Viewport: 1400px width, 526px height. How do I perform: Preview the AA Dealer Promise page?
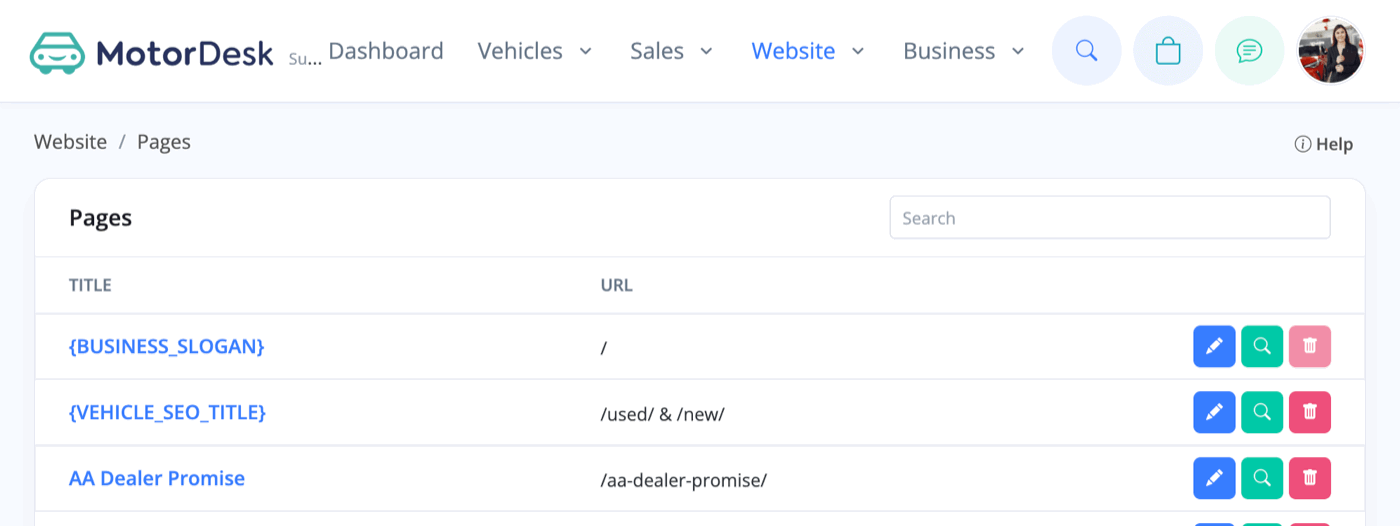point(1262,478)
